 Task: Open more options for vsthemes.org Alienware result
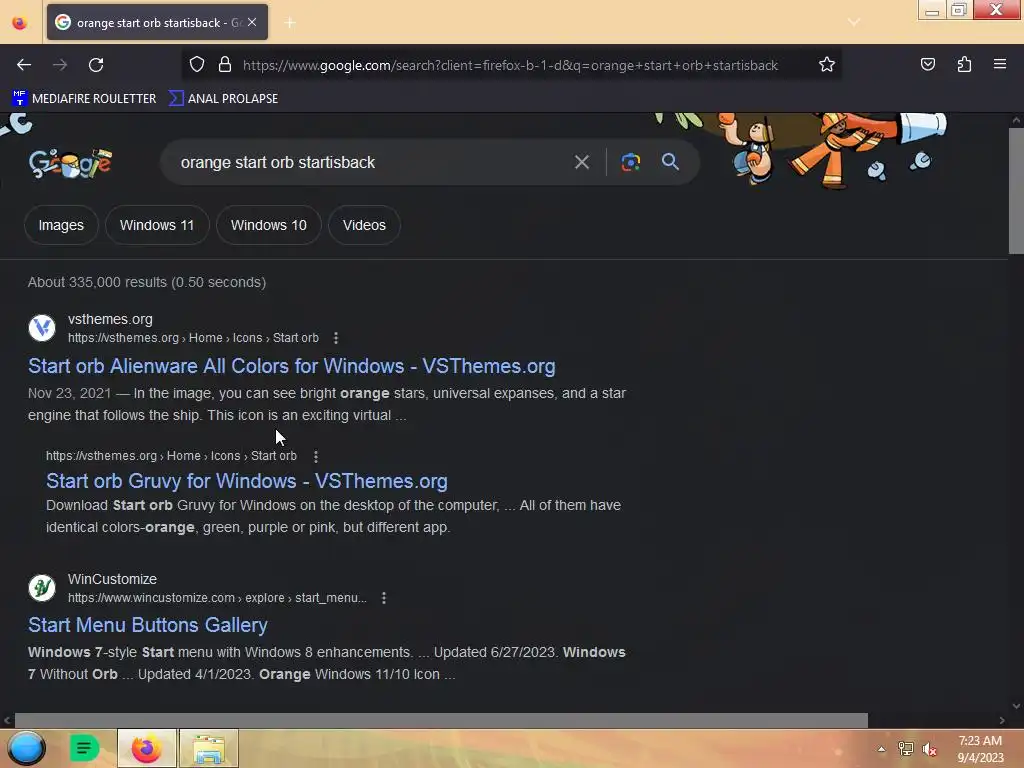coord(336,338)
